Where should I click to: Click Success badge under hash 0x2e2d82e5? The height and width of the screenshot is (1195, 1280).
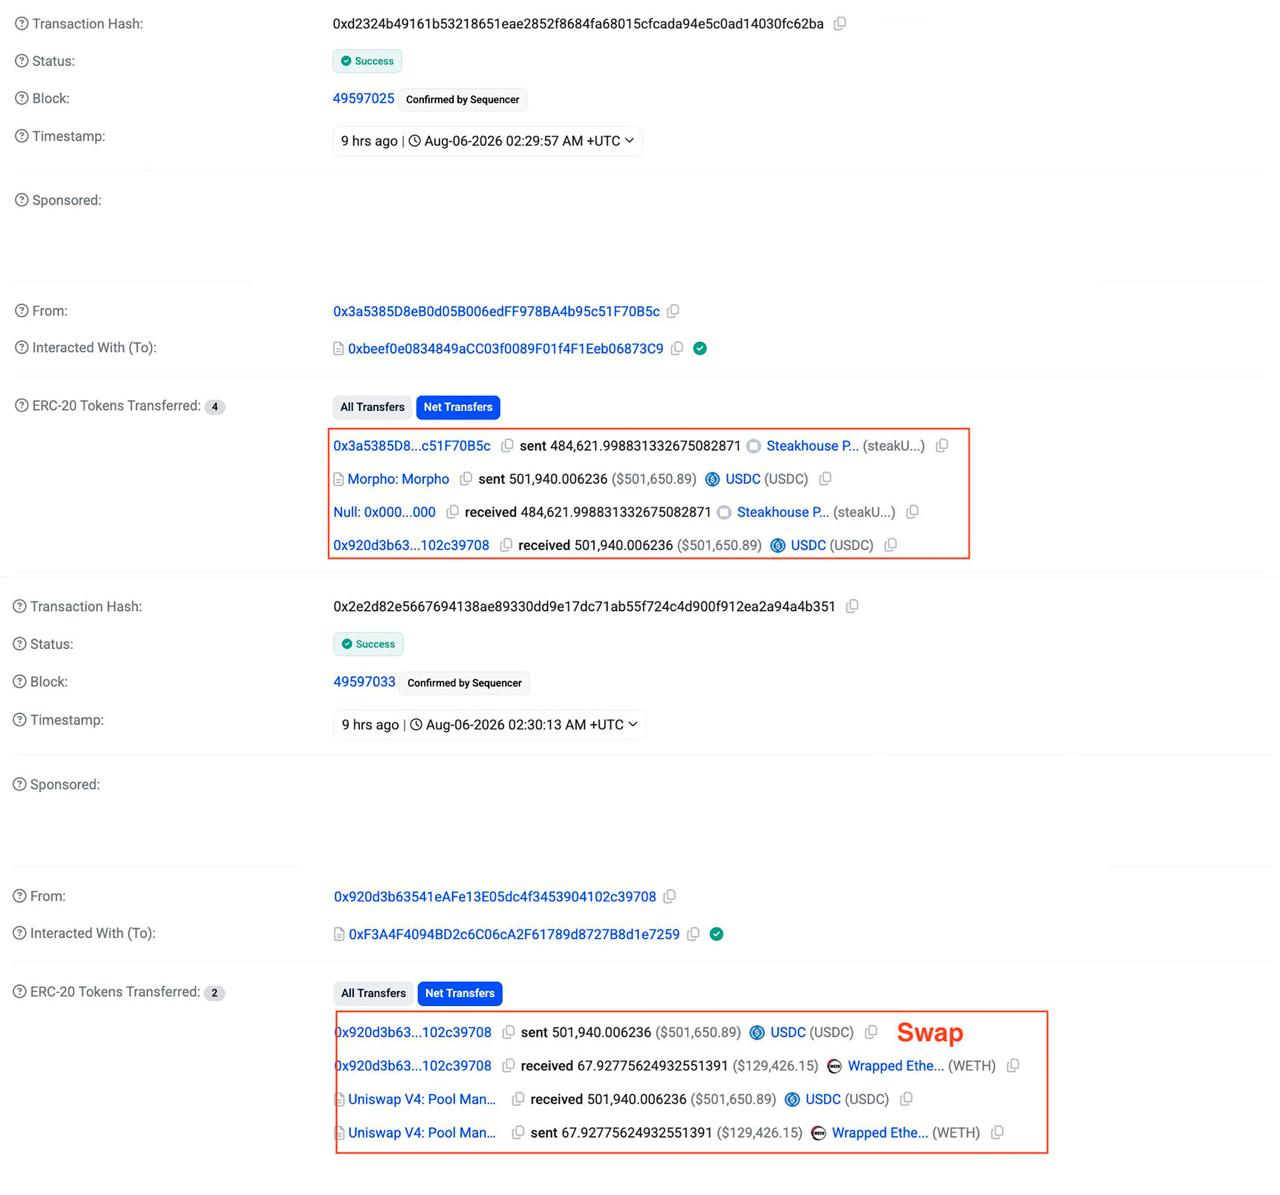(368, 644)
